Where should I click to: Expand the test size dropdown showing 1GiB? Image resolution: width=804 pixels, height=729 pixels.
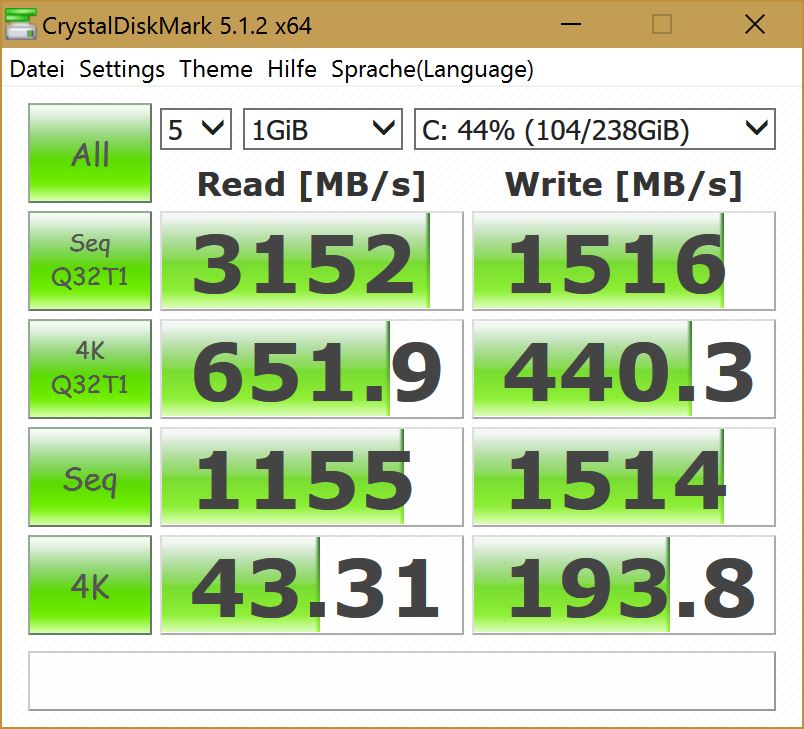coord(323,129)
